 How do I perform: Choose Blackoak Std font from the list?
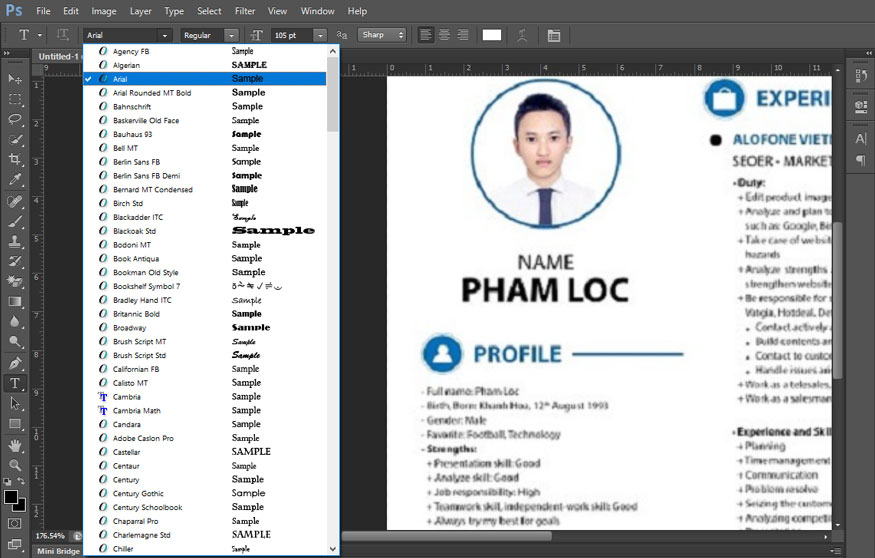205,230
